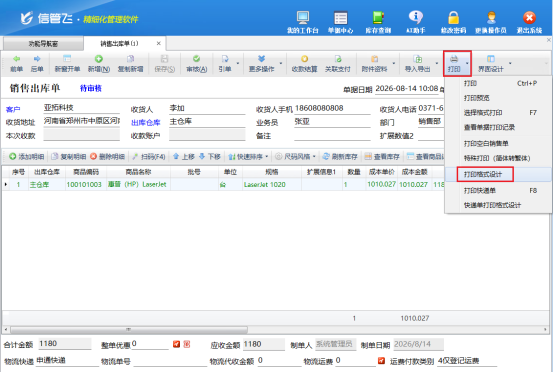Select cell 100101003 in the grid
This screenshot has height=372, width=554.
[x=86, y=184]
